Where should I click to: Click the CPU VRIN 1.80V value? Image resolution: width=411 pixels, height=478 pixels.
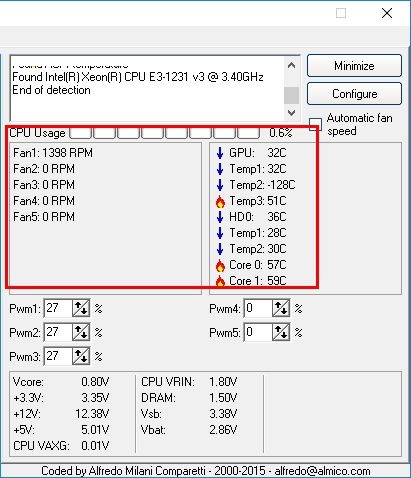[x=223, y=382]
